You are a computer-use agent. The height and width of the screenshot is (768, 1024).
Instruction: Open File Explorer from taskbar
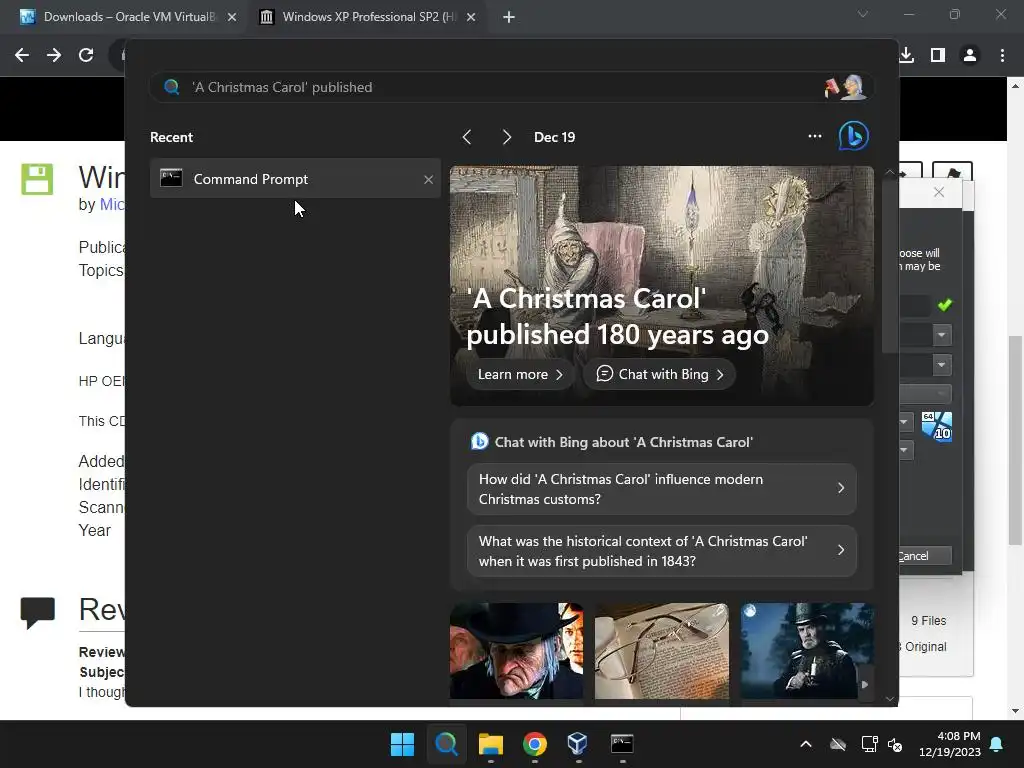point(490,744)
